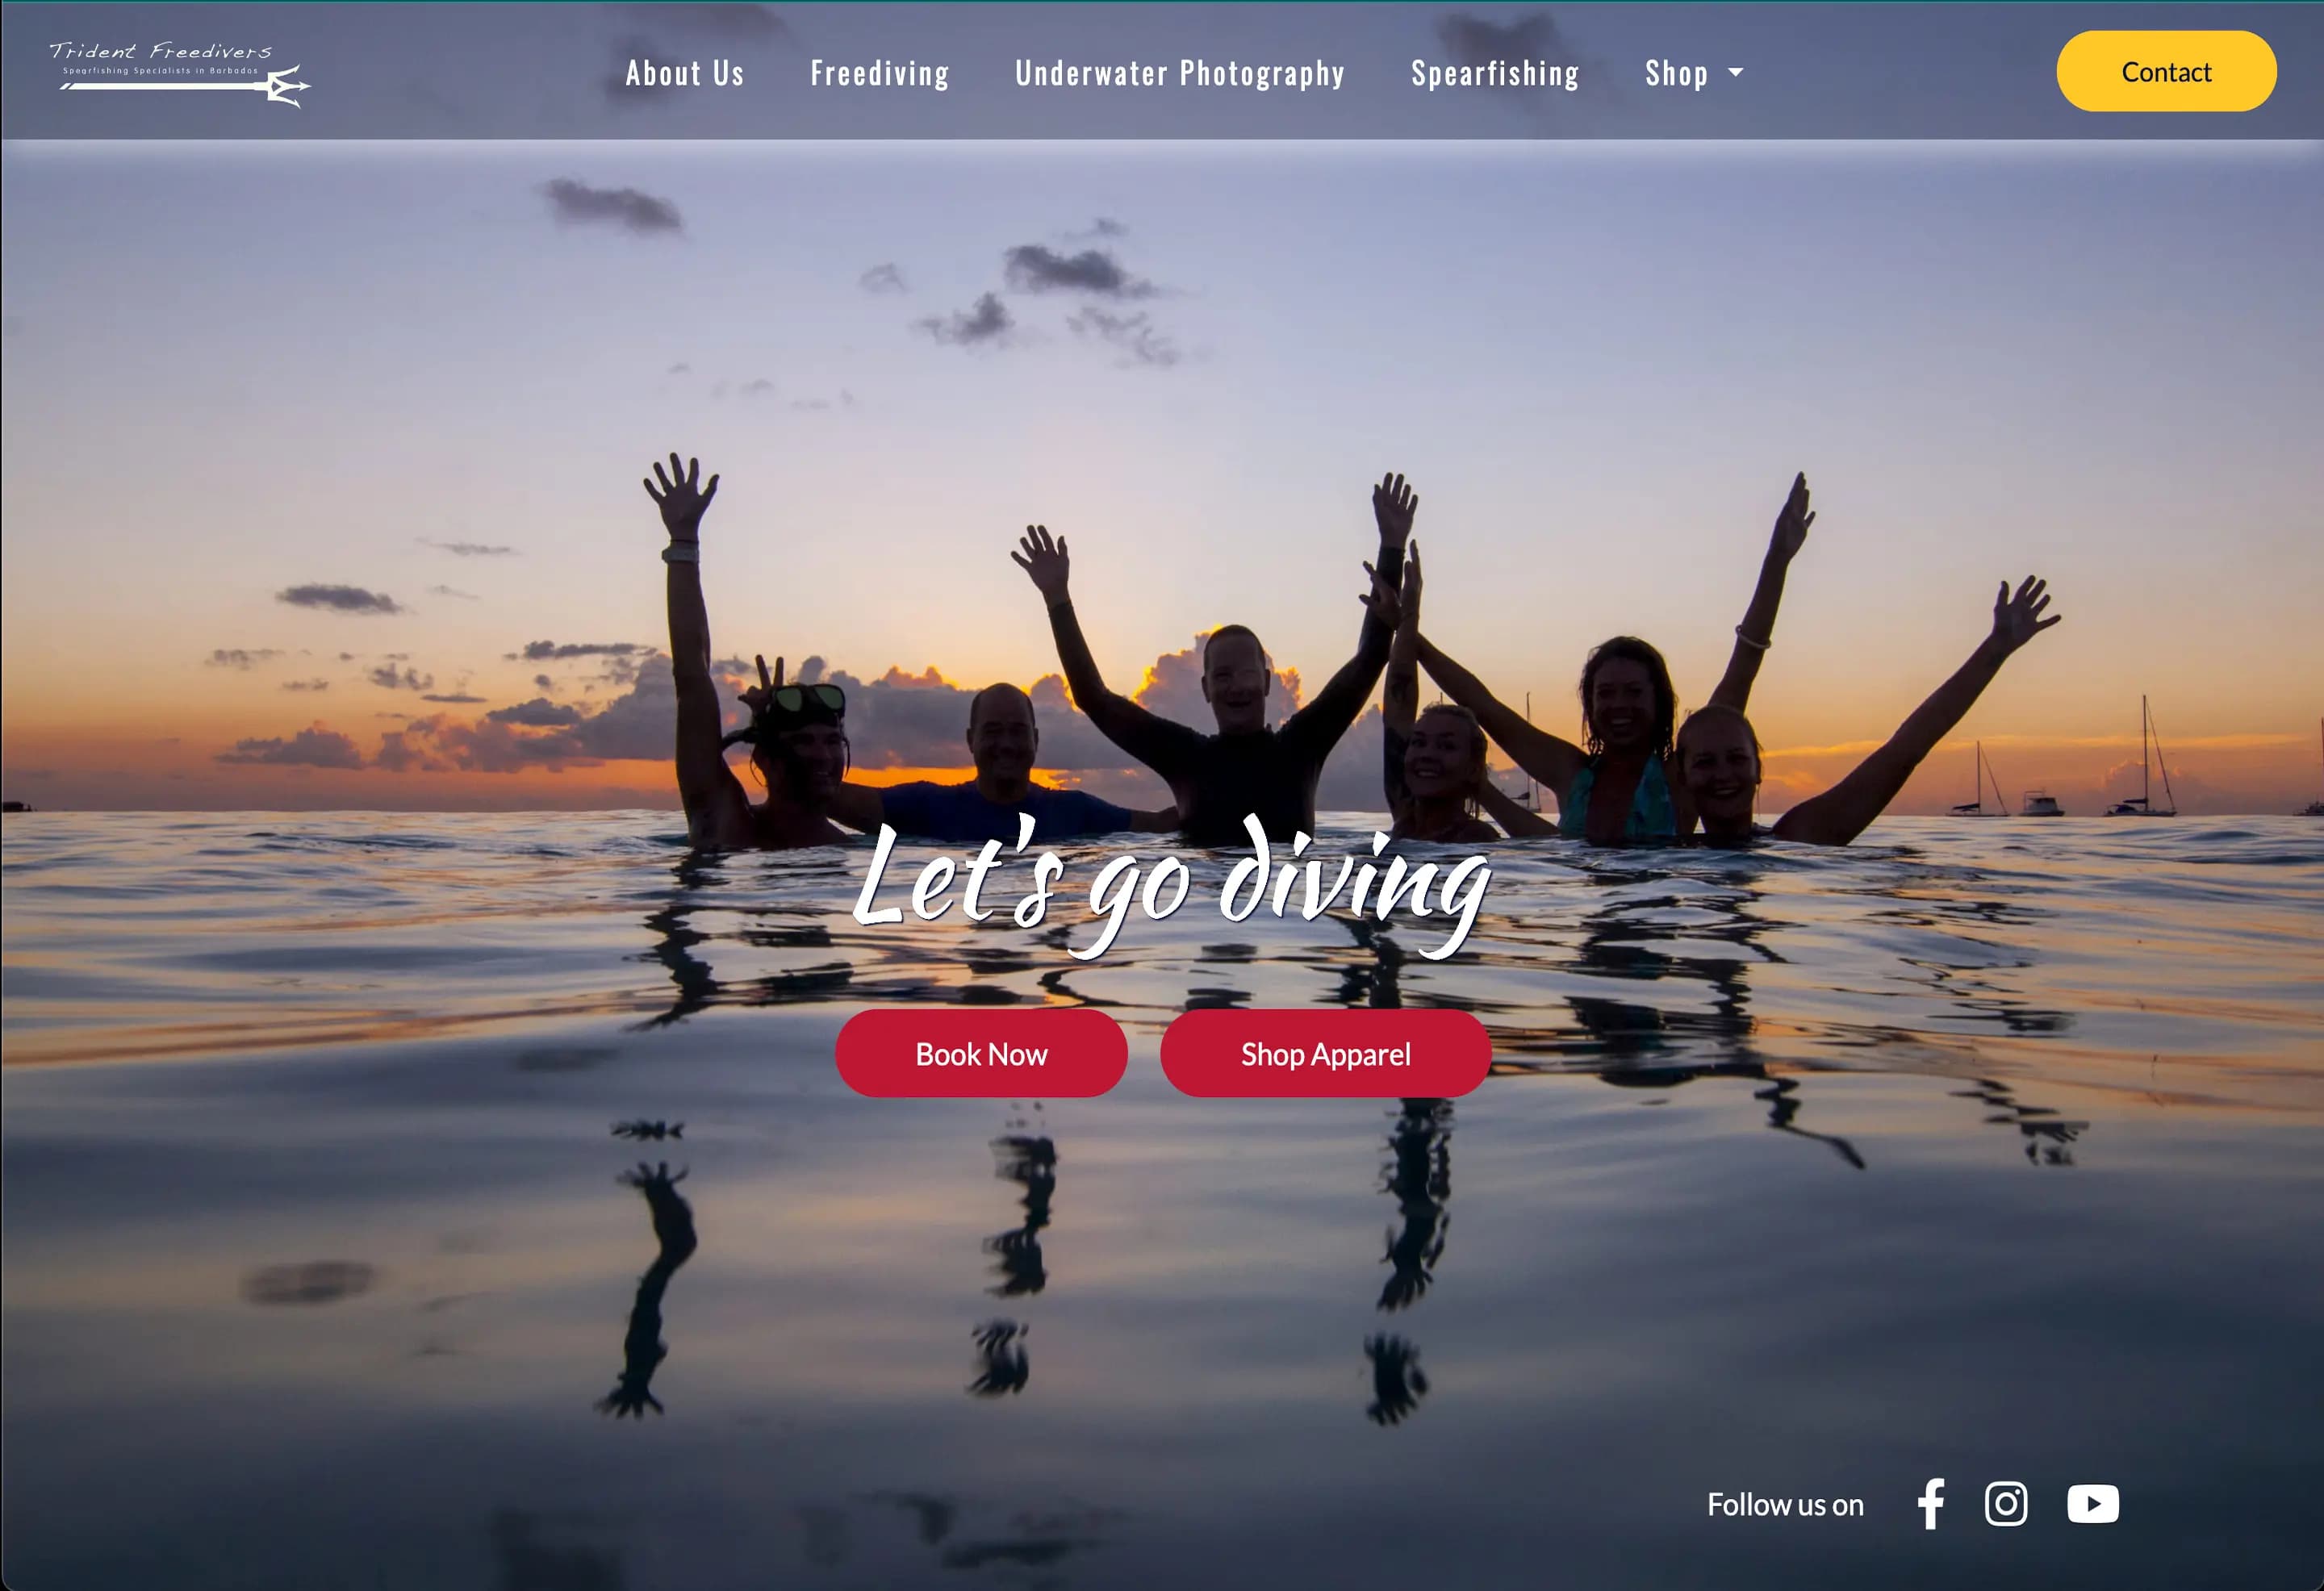Click Underwater Photography navigation link
This screenshot has height=1591, width=2324.
tap(1181, 71)
